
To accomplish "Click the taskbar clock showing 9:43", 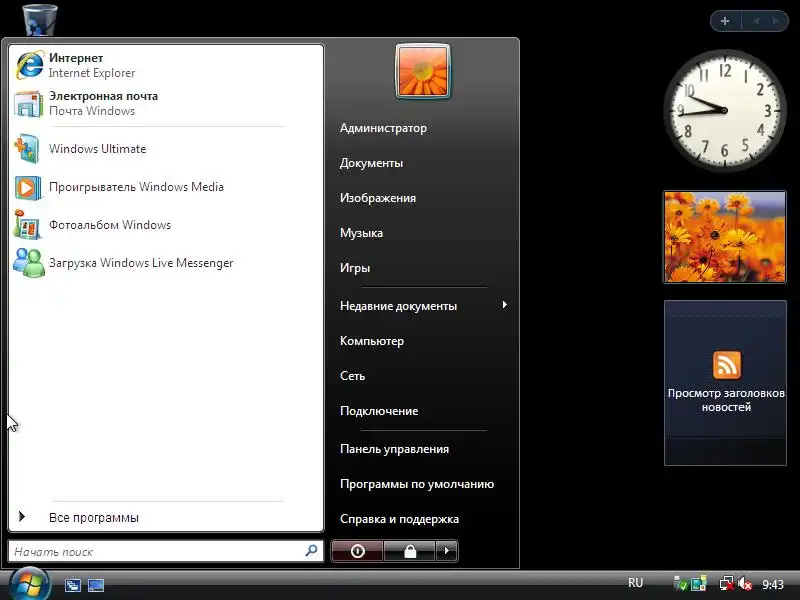I will (773, 585).
